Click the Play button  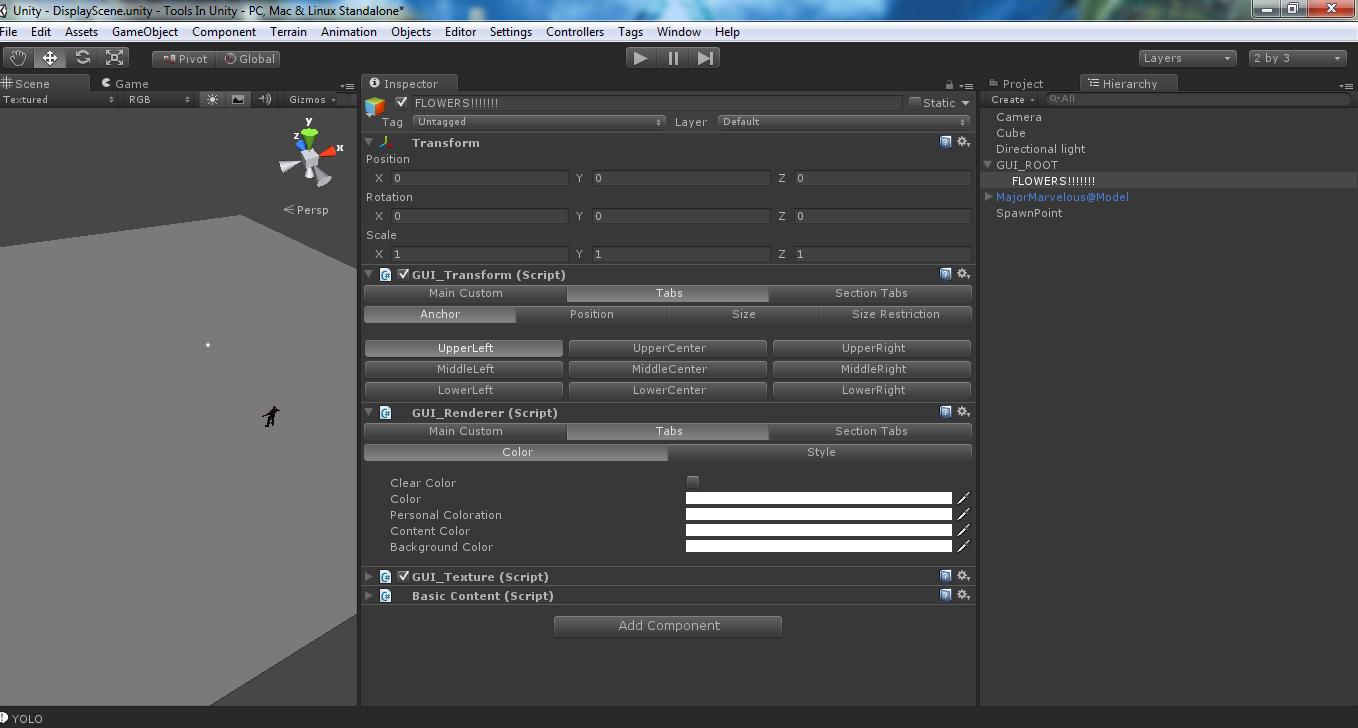(640, 57)
